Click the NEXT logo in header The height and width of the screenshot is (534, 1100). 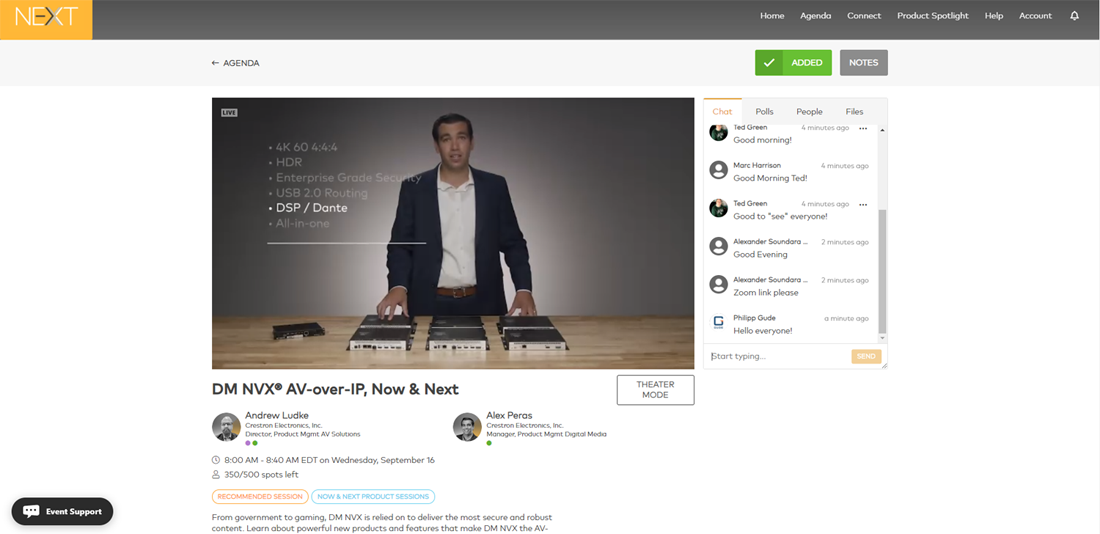point(46,17)
